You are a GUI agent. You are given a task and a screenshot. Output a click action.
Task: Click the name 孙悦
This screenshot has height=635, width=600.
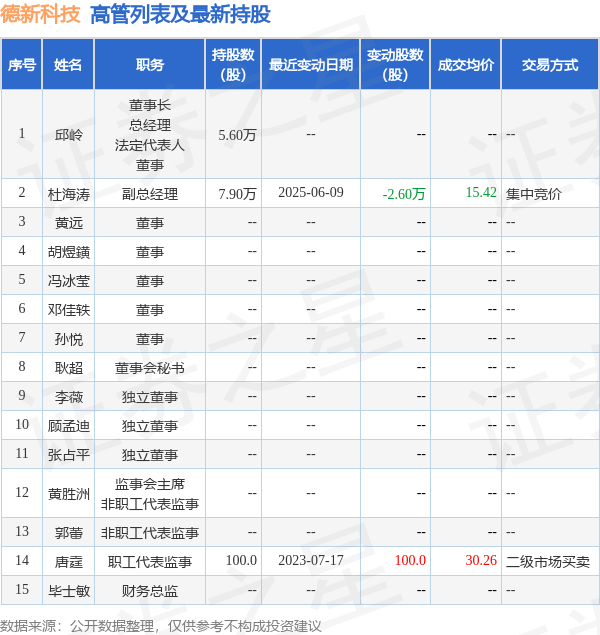coord(68,339)
